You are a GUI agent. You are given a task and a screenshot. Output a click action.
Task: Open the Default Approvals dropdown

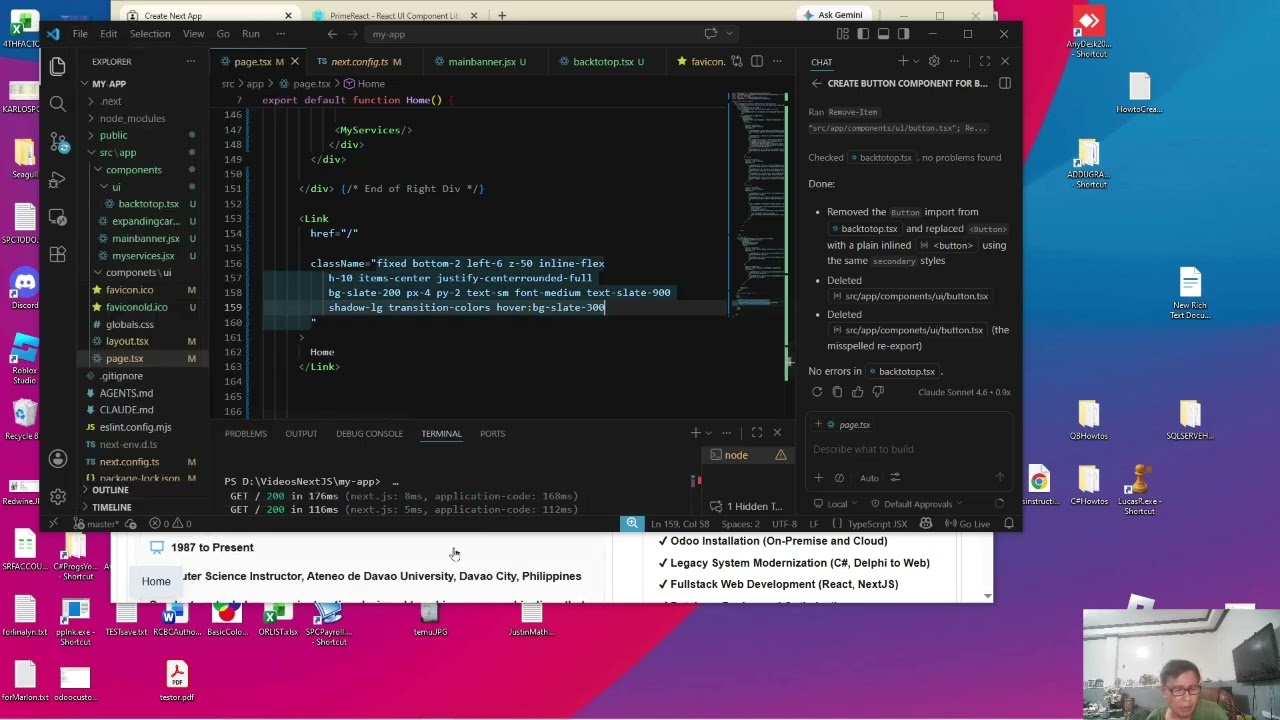coord(917,504)
